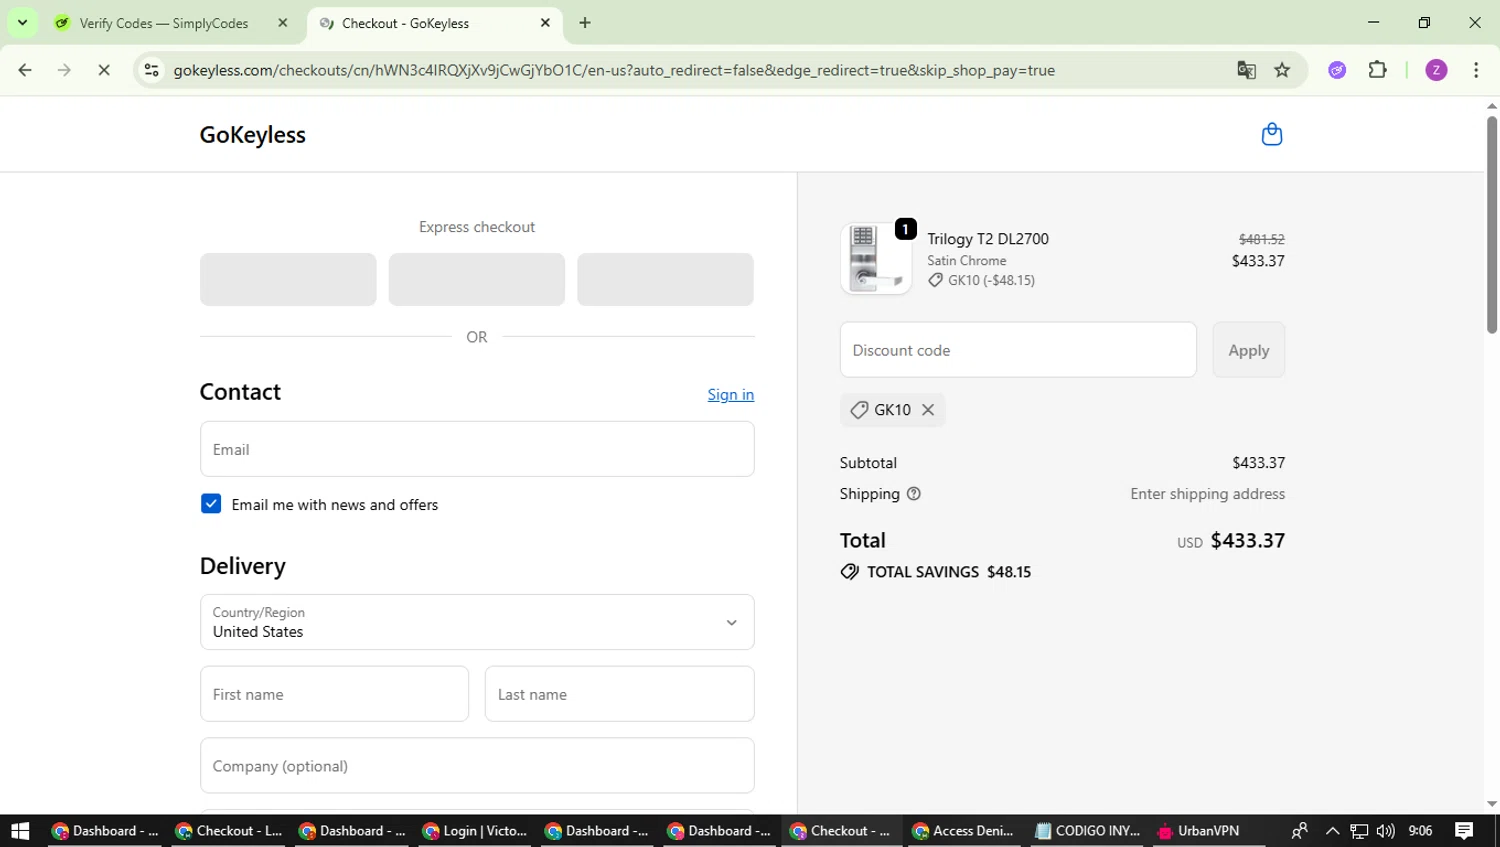Image resolution: width=1500 pixels, height=847 pixels.
Task: Click the shipping info question mark icon
Action: coord(913,494)
